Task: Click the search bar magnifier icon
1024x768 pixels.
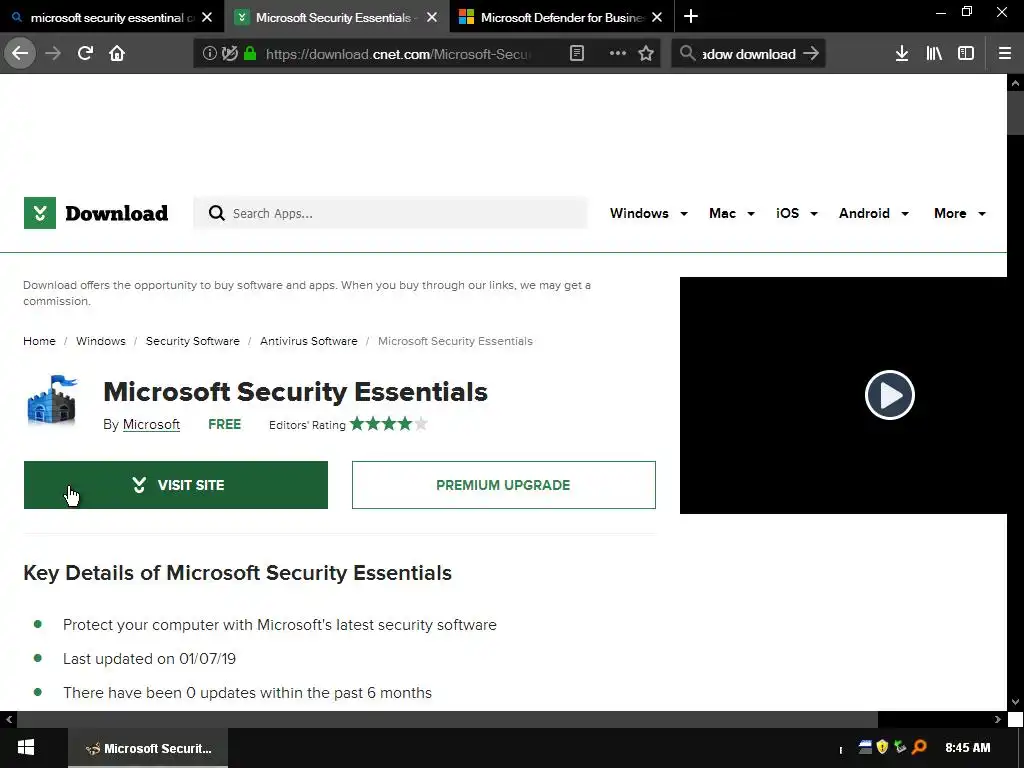Action: tap(687, 53)
